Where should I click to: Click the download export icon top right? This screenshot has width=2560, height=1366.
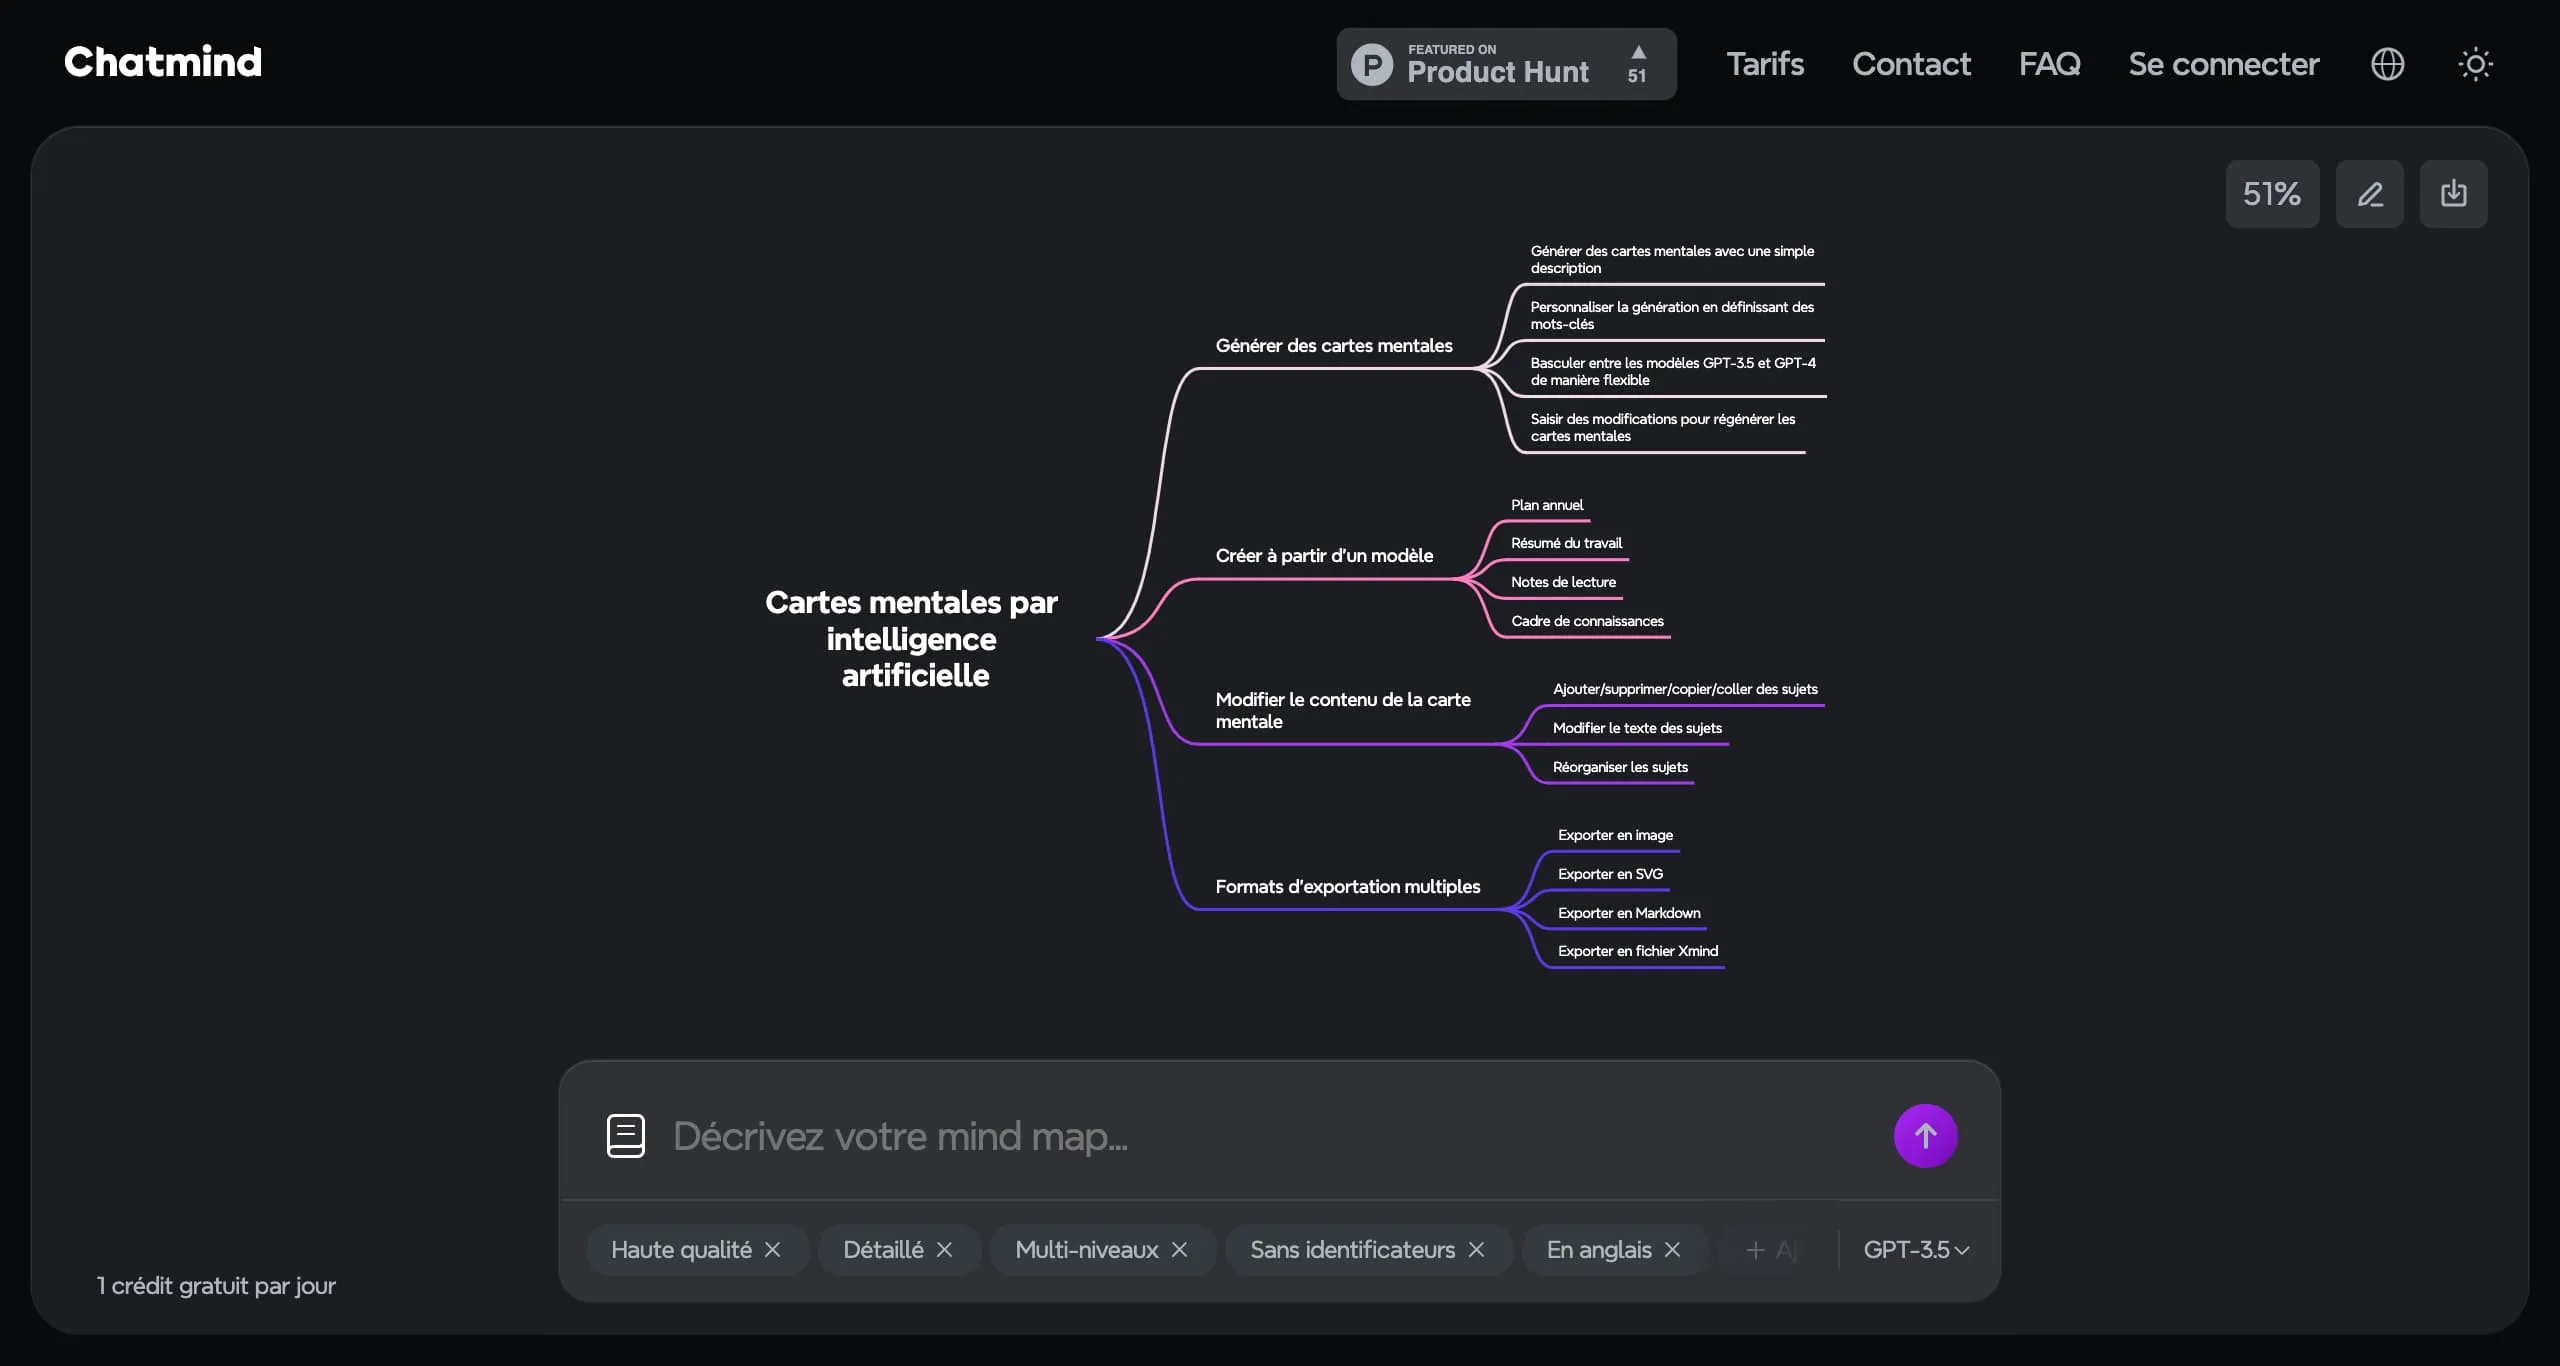(x=2454, y=194)
